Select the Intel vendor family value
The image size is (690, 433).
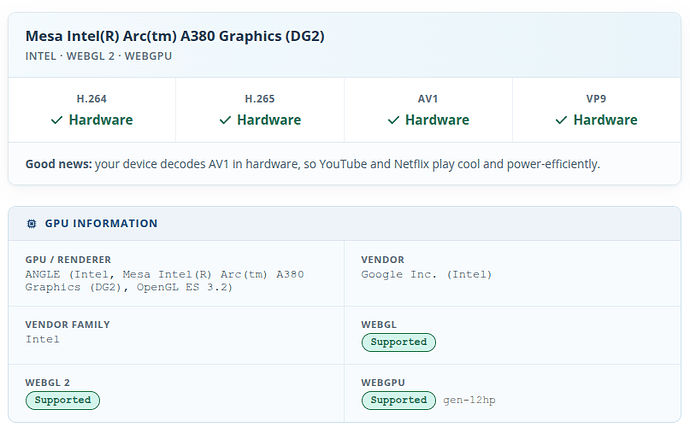tap(42, 339)
